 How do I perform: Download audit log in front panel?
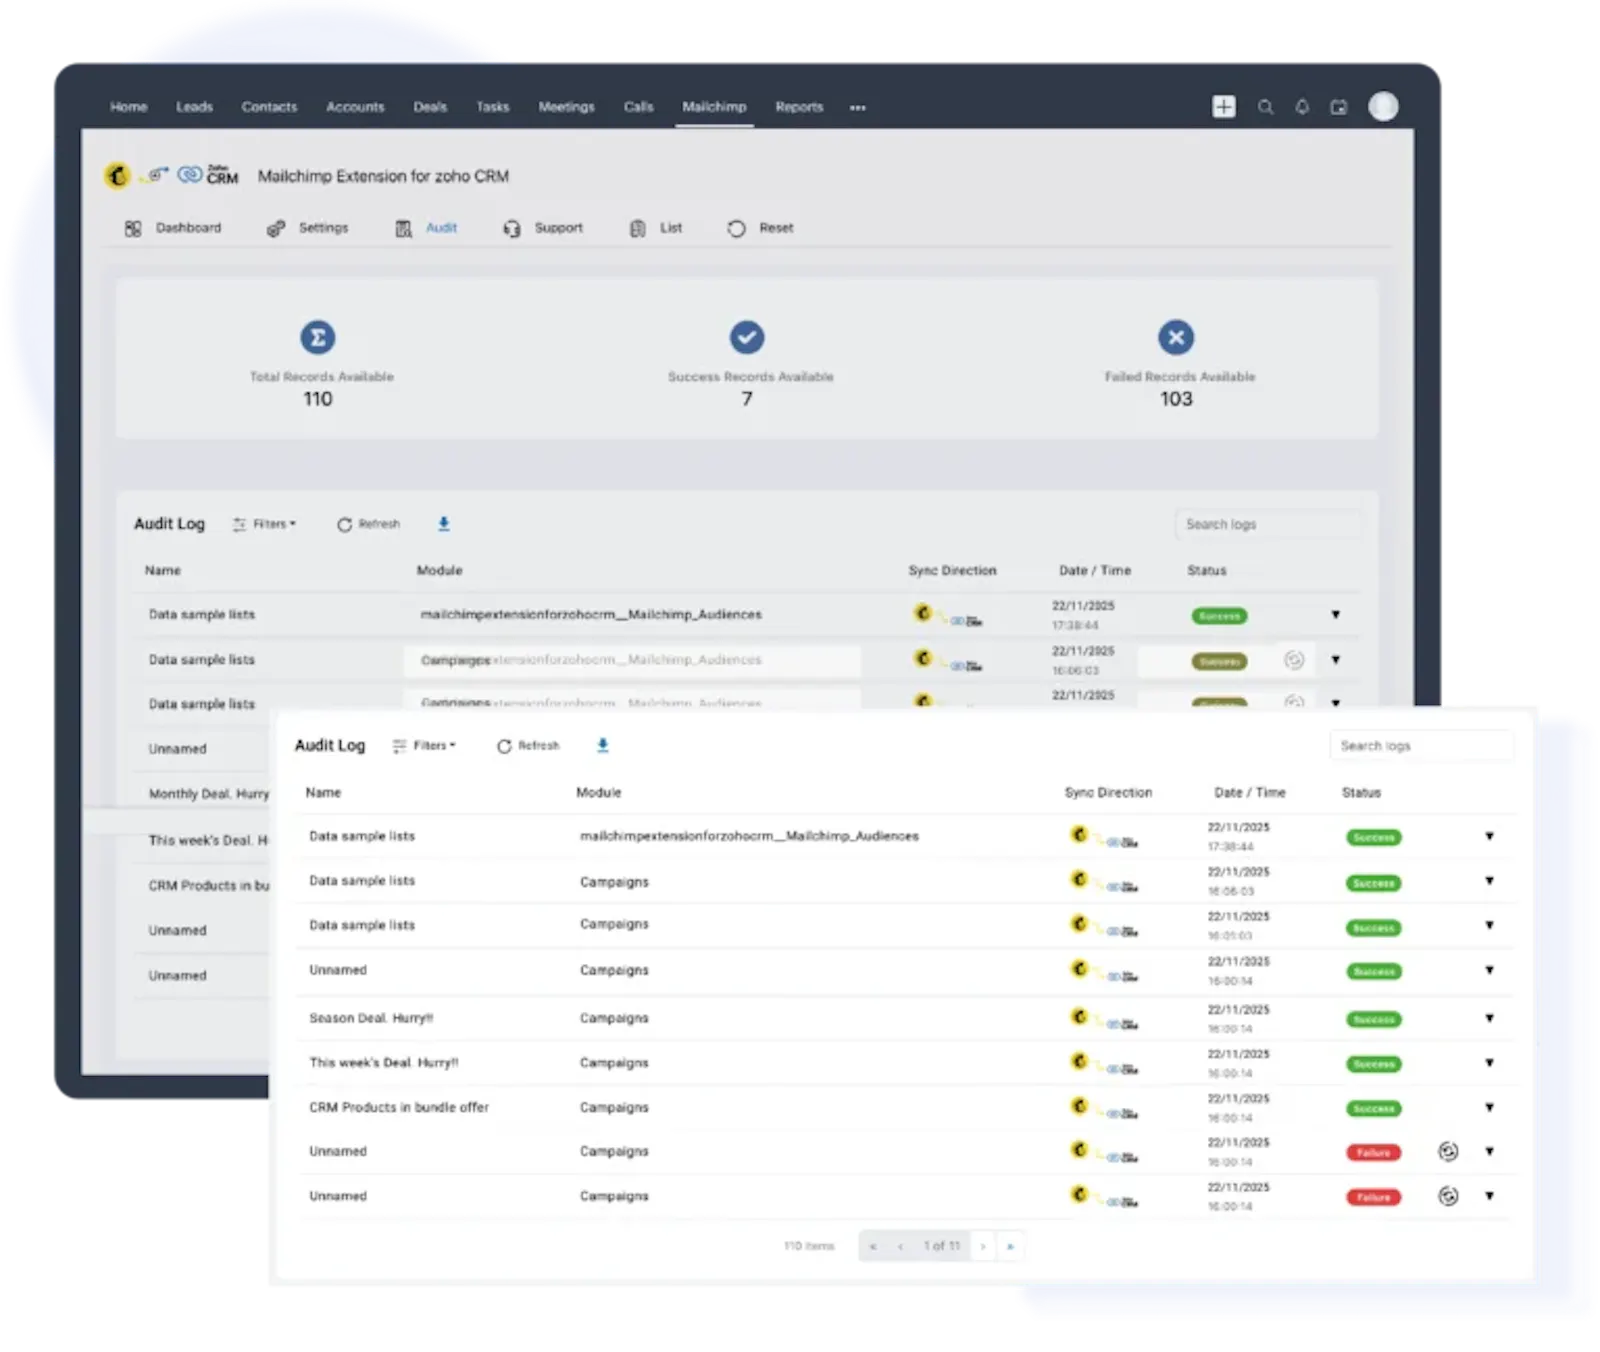602,745
